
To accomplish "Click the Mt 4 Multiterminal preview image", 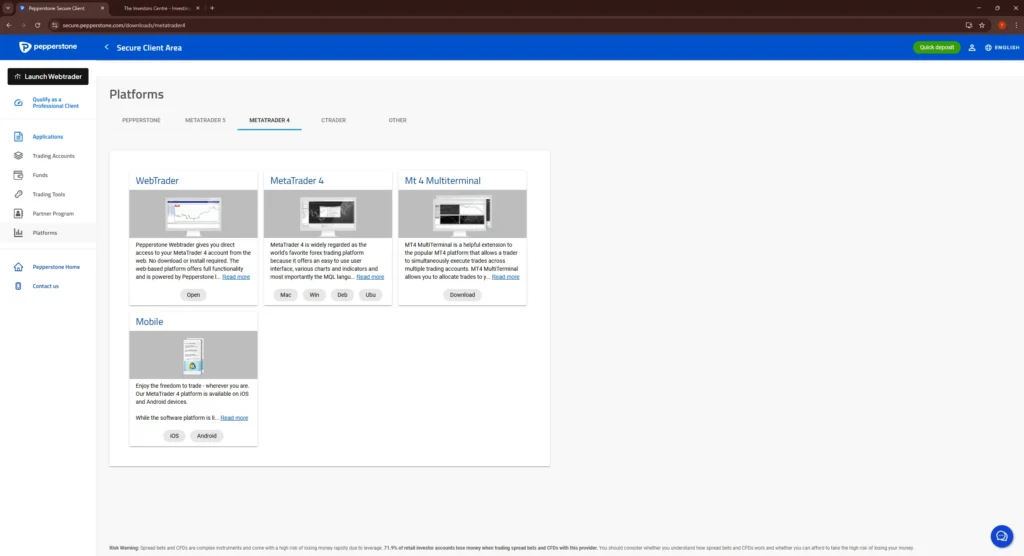I will coord(462,214).
